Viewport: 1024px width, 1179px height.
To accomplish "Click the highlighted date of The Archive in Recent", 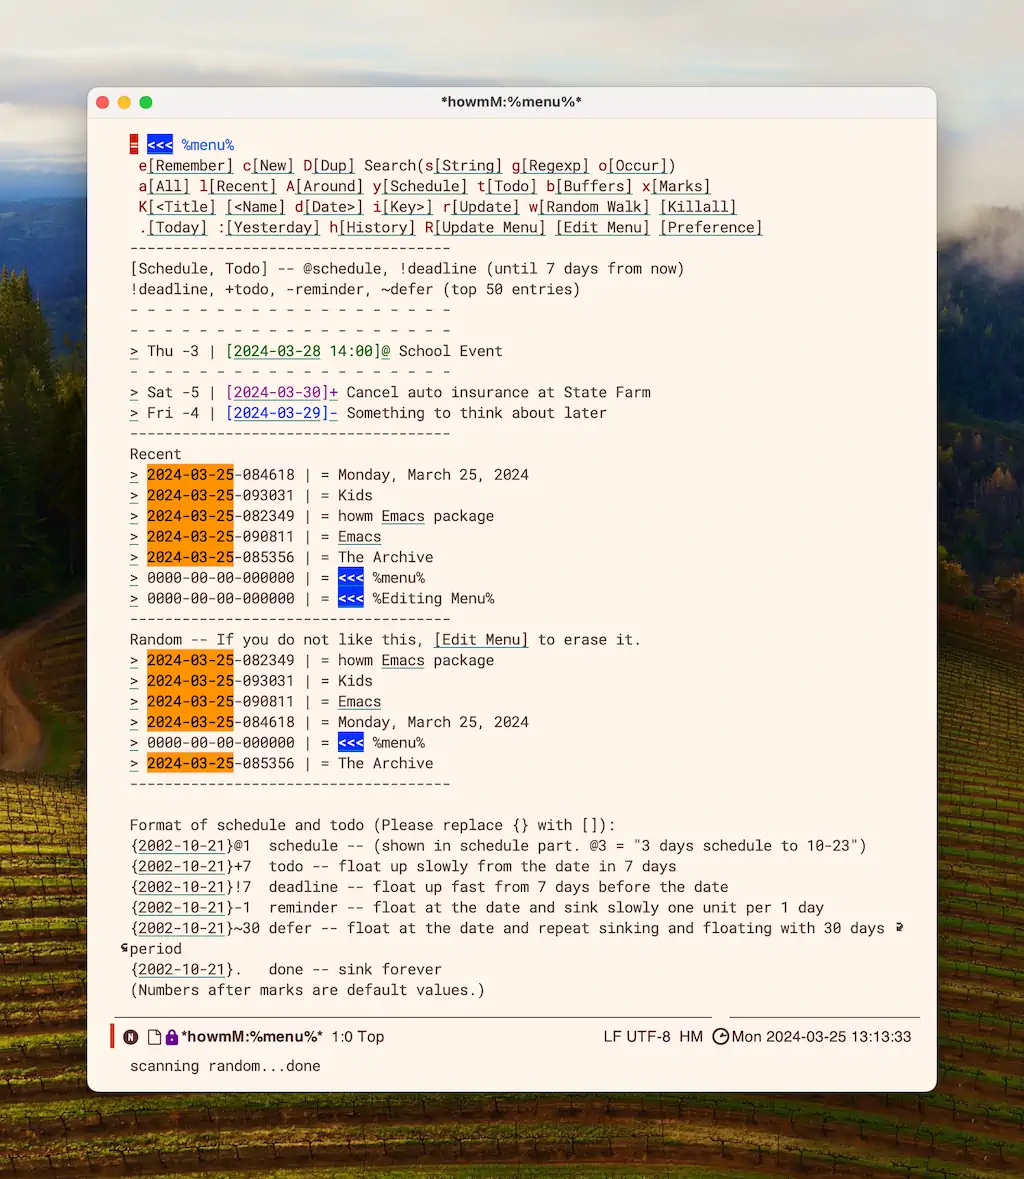I will pos(190,558).
